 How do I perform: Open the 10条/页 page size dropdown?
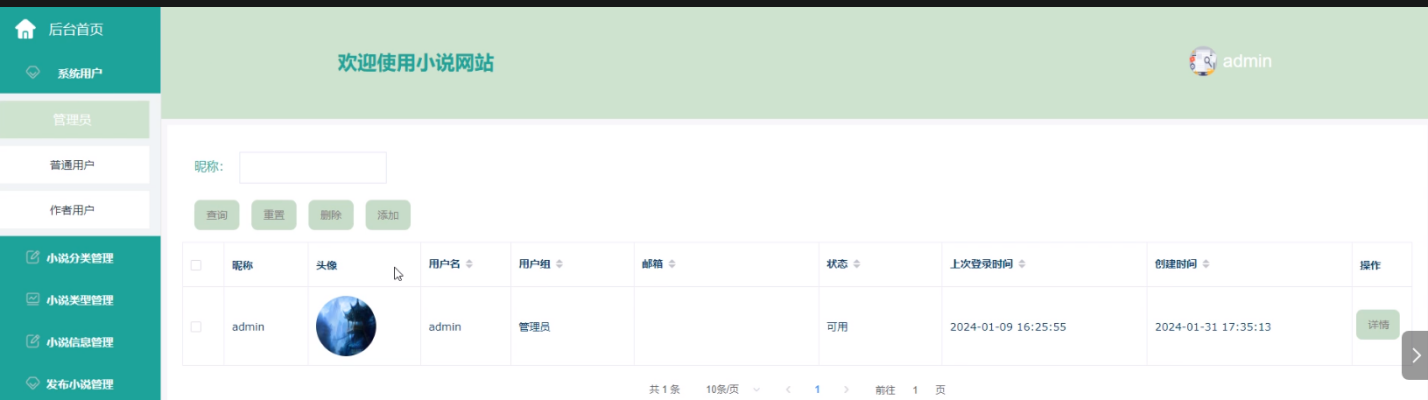tap(733, 389)
